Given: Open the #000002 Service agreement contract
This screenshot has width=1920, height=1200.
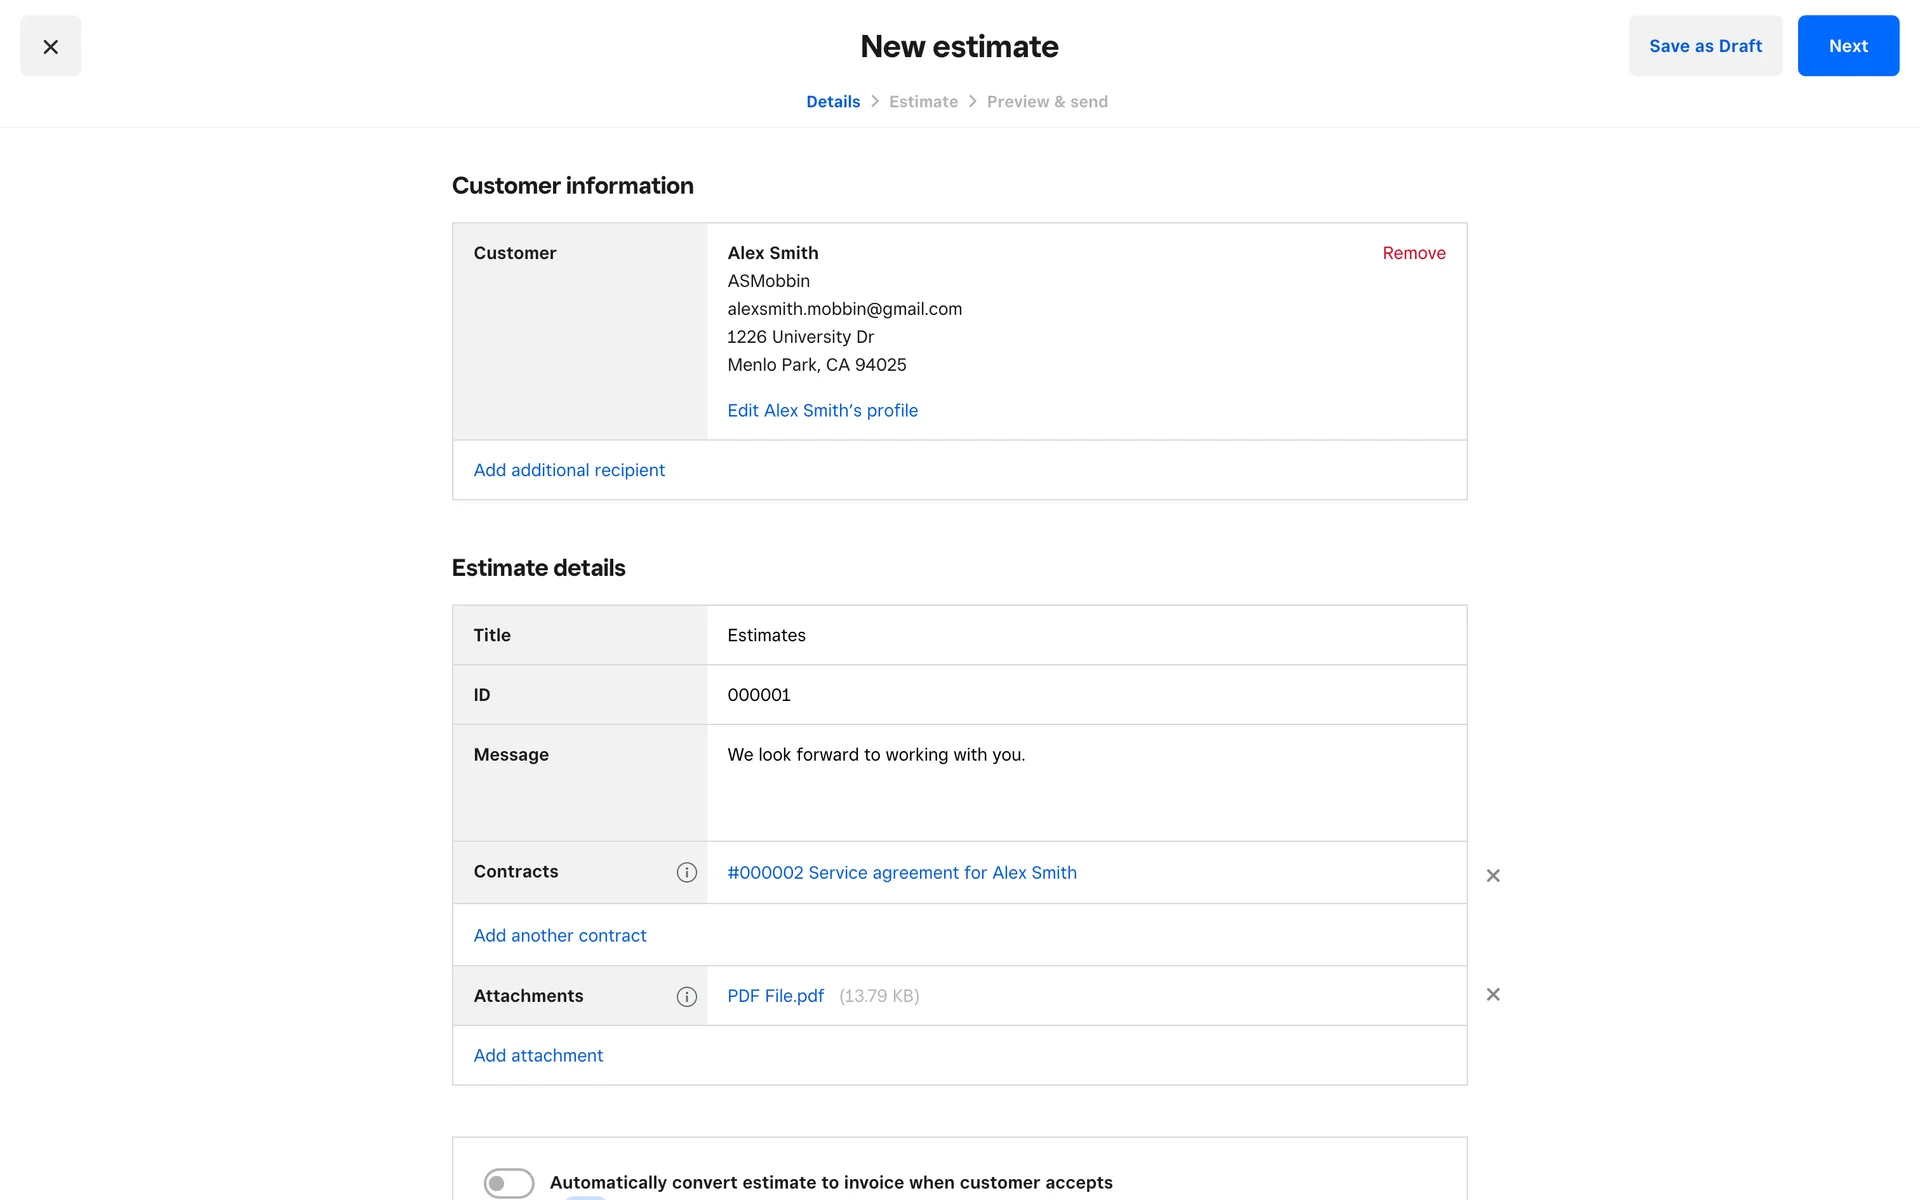Looking at the screenshot, I should pyautogui.click(x=901, y=872).
